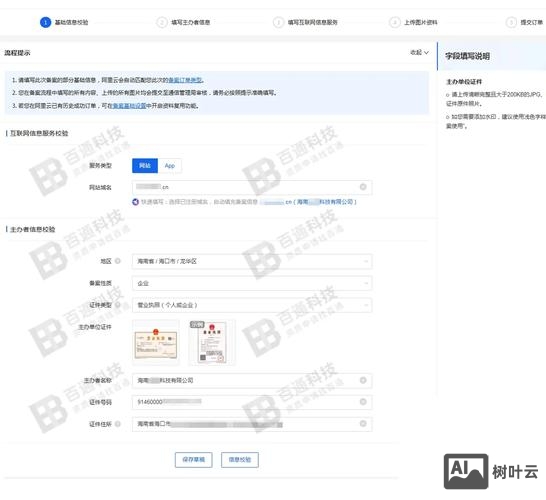Clear the 证件住所 field with X icon
546x500 pixels.
[363, 424]
